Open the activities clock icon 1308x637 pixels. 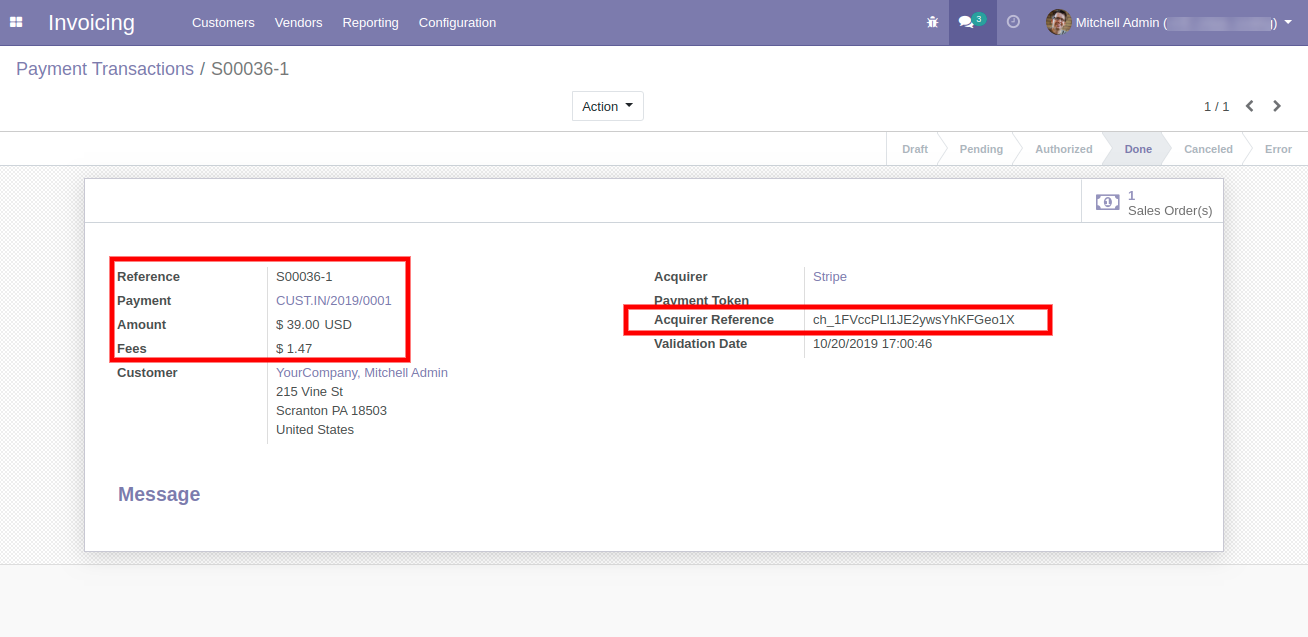(x=1013, y=22)
